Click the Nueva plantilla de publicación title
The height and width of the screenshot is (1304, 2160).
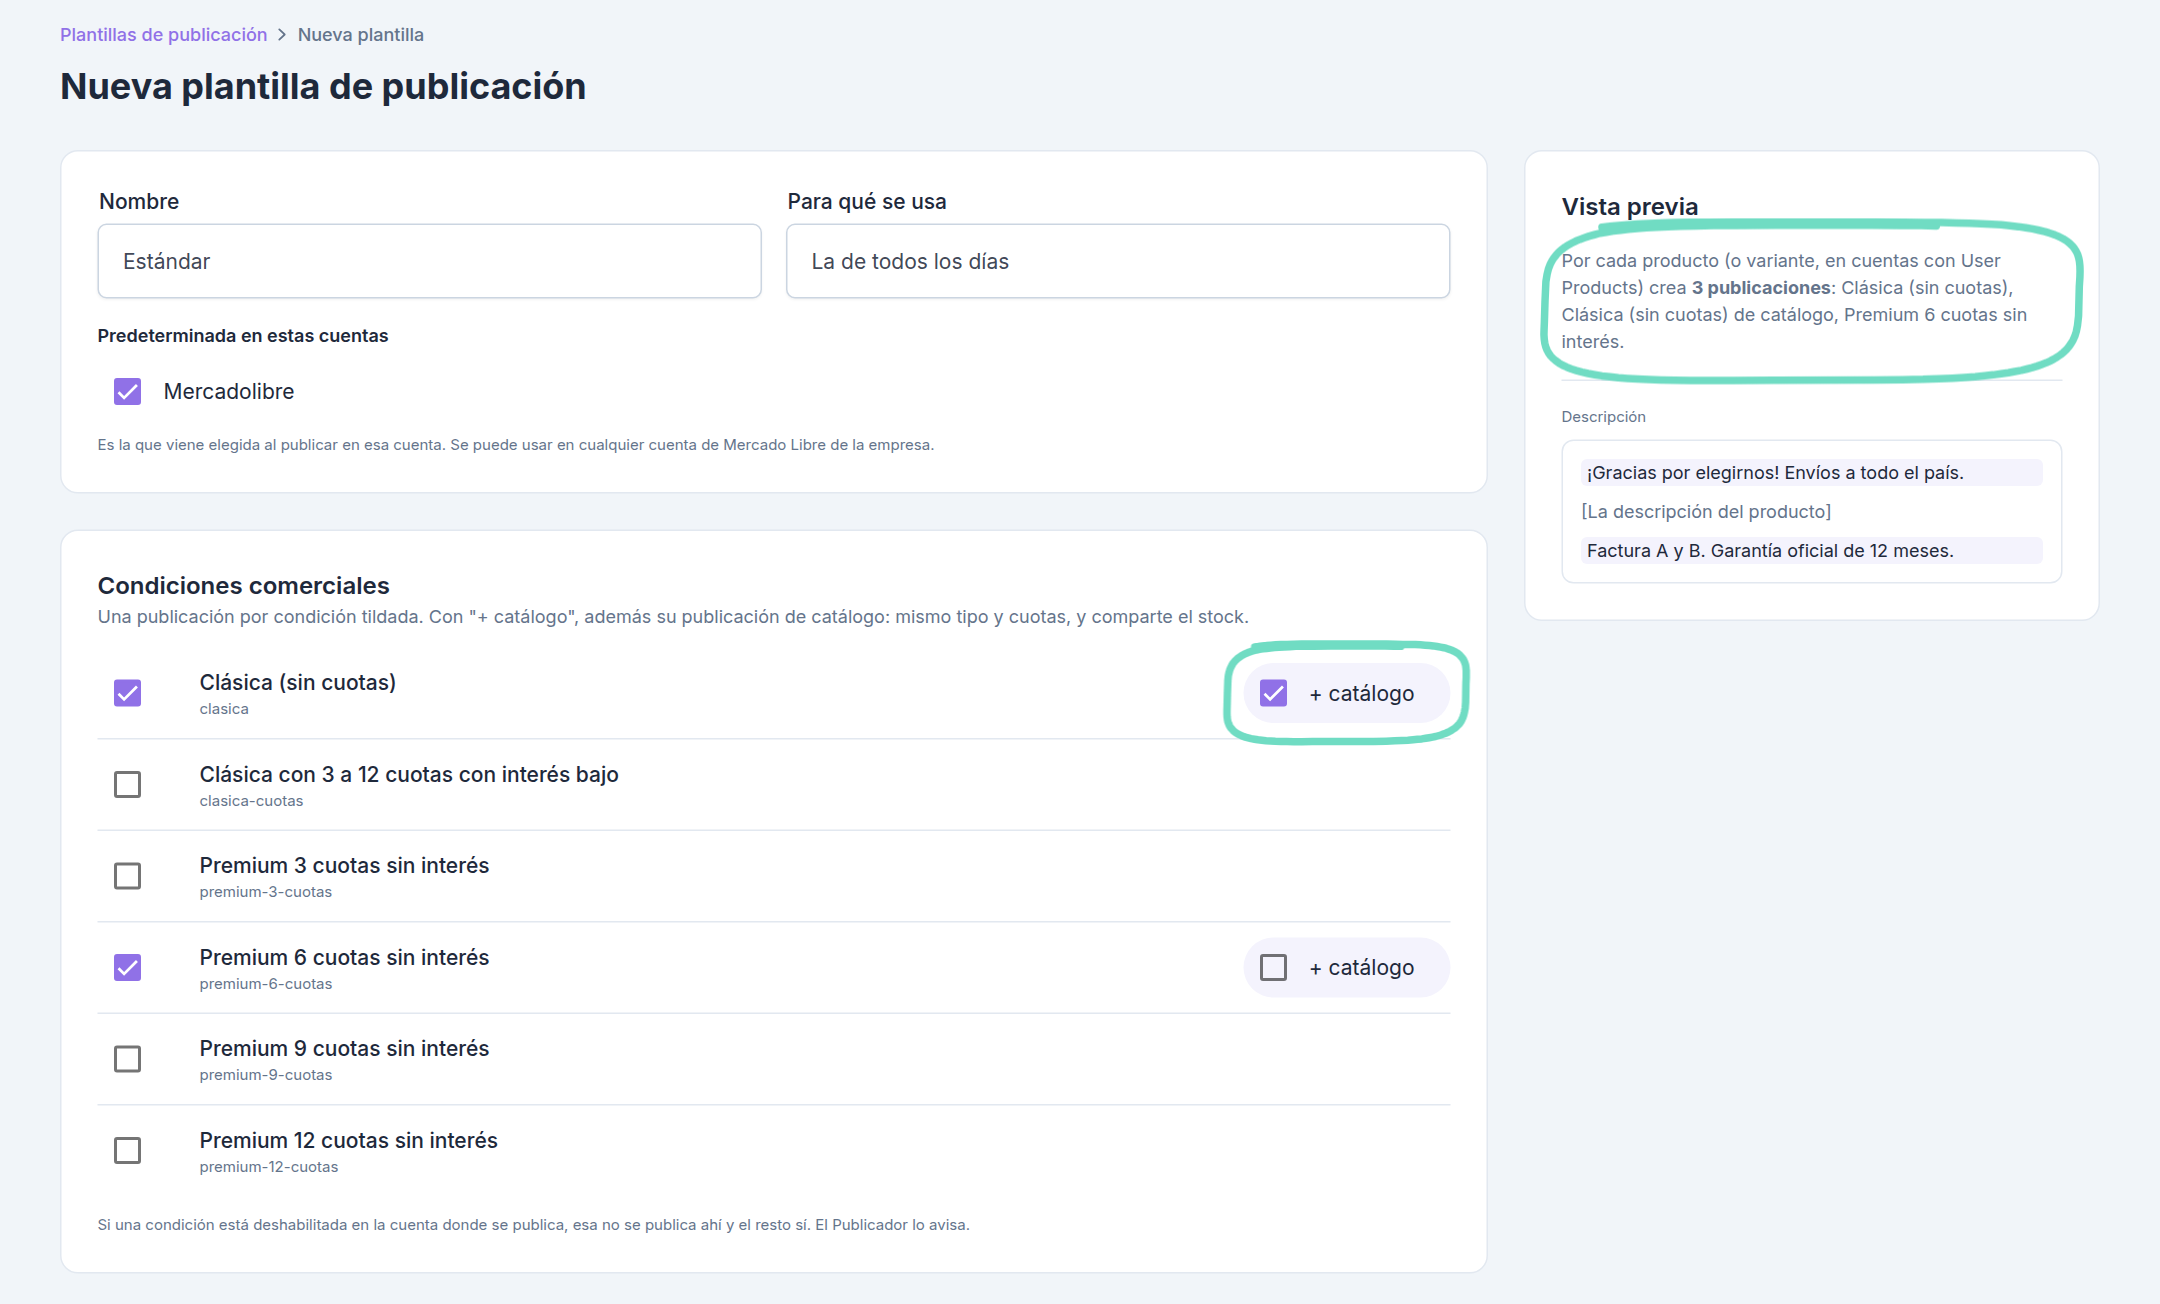coord(323,87)
